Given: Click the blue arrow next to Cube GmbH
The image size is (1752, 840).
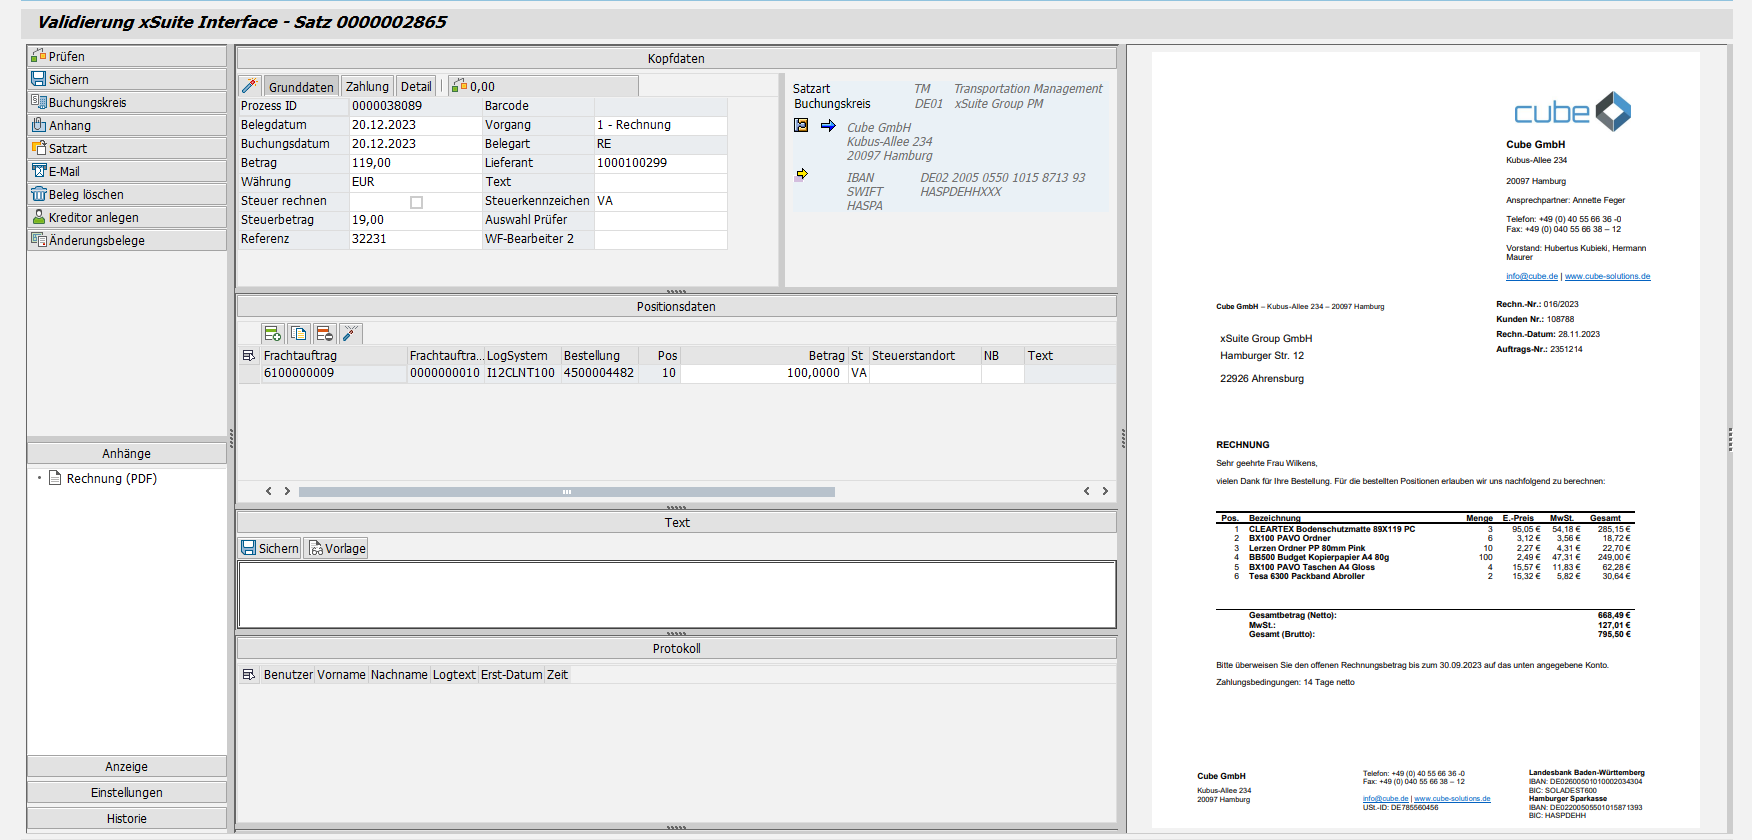Looking at the screenshot, I should click(828, 125).
